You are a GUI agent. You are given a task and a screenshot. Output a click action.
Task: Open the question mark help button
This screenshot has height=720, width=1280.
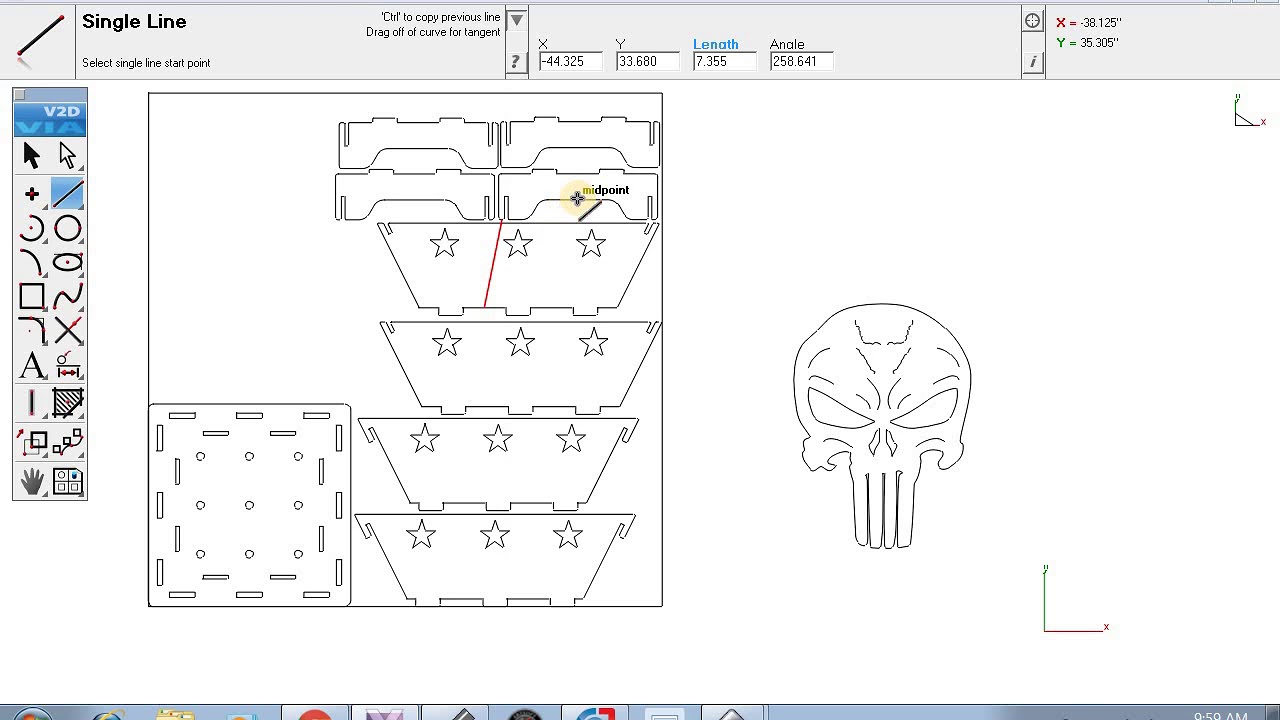tap(516, 62)
